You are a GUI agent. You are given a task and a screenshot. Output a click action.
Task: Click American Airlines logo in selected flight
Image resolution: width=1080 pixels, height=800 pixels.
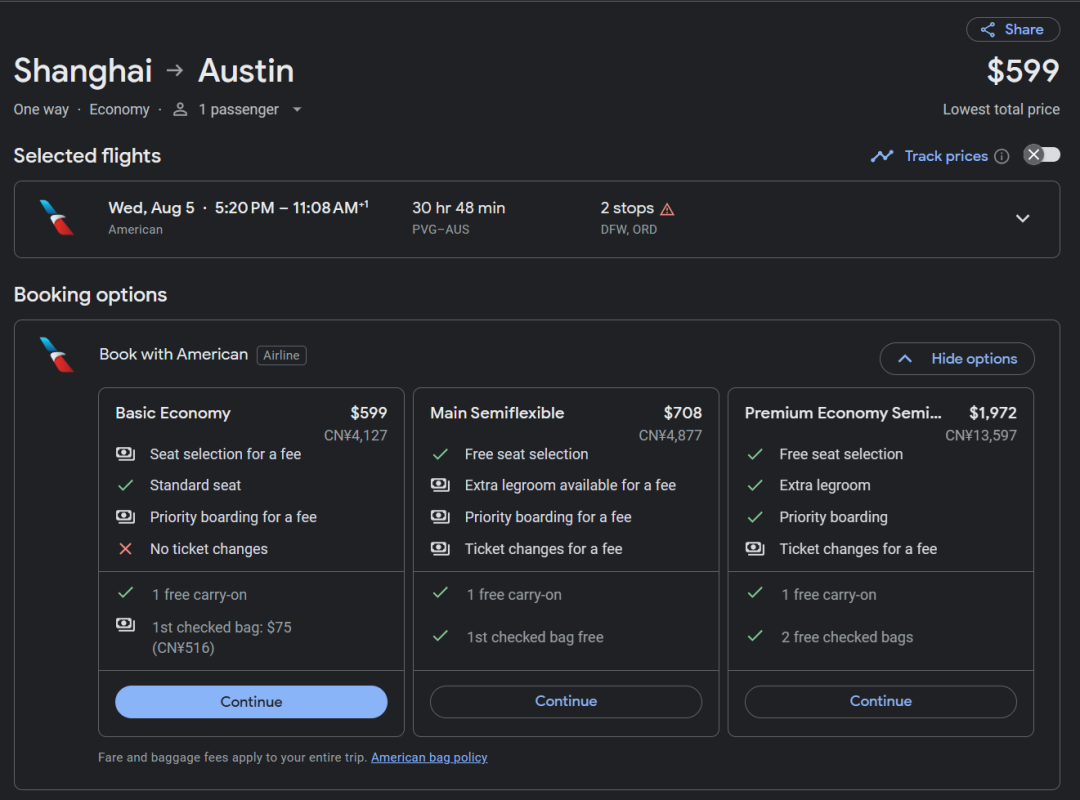tap(57, 218)
